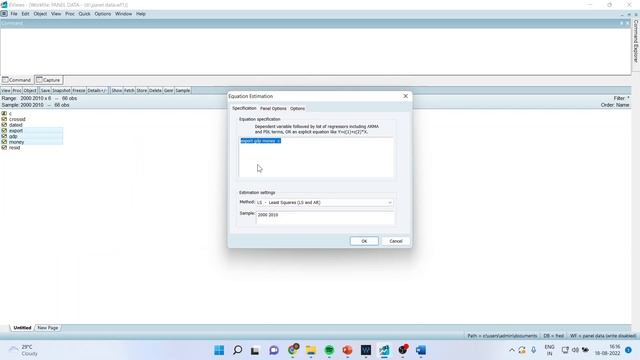Switch to Panel Options tab
This screenshot has width=640, height=360.
tap(273, 109)
